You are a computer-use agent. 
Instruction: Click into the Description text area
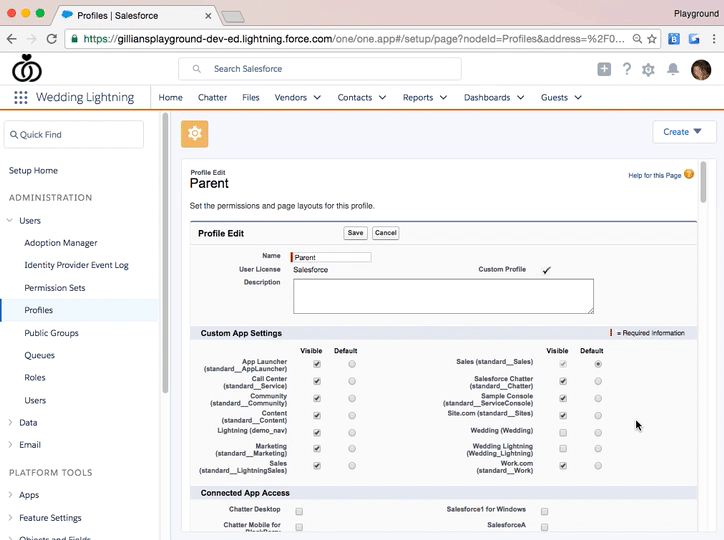coord(443,296)
